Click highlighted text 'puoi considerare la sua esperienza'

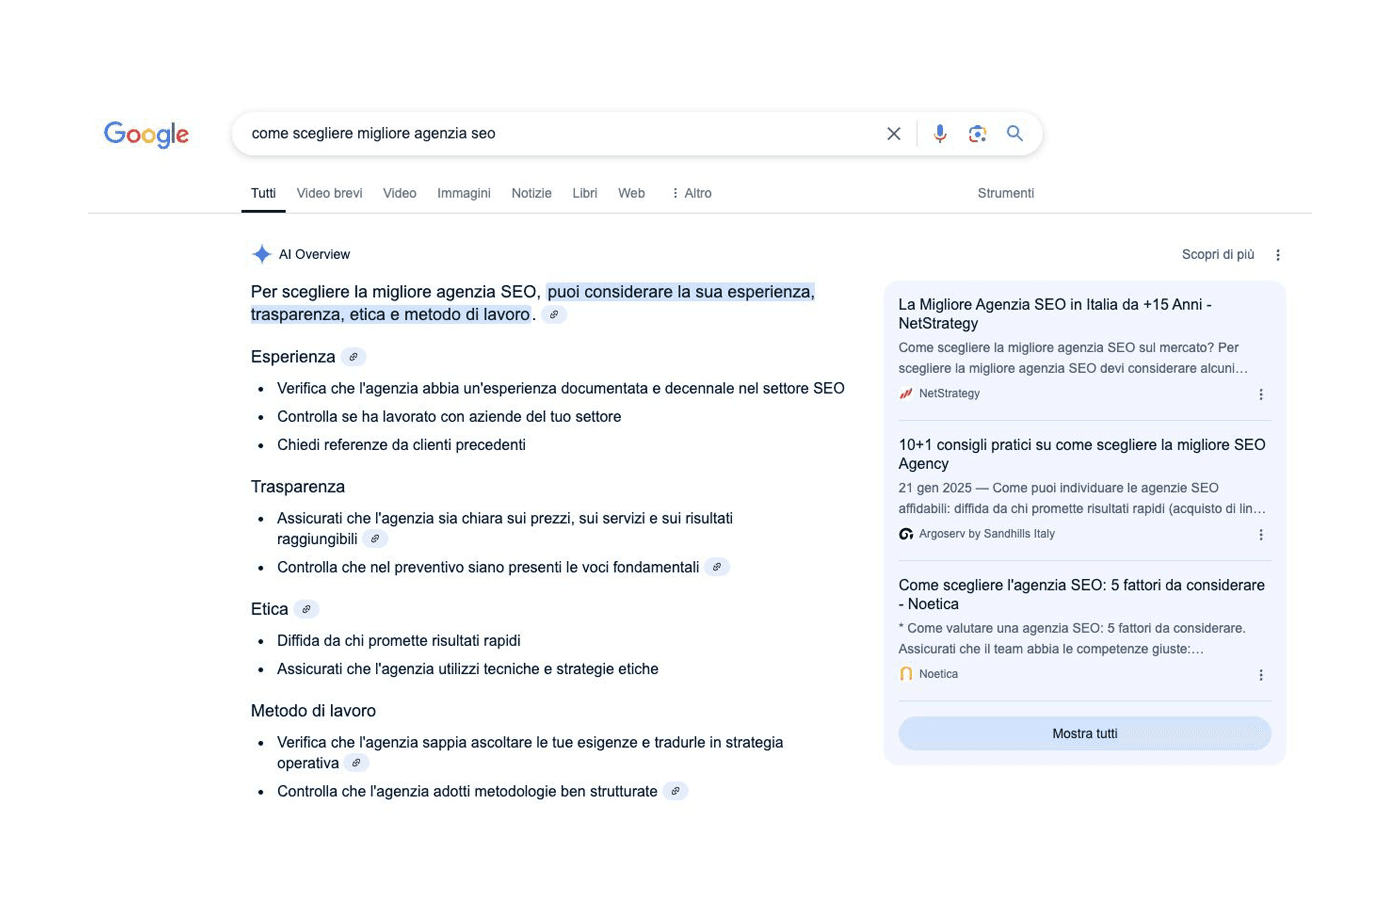[x=681, y=292]
